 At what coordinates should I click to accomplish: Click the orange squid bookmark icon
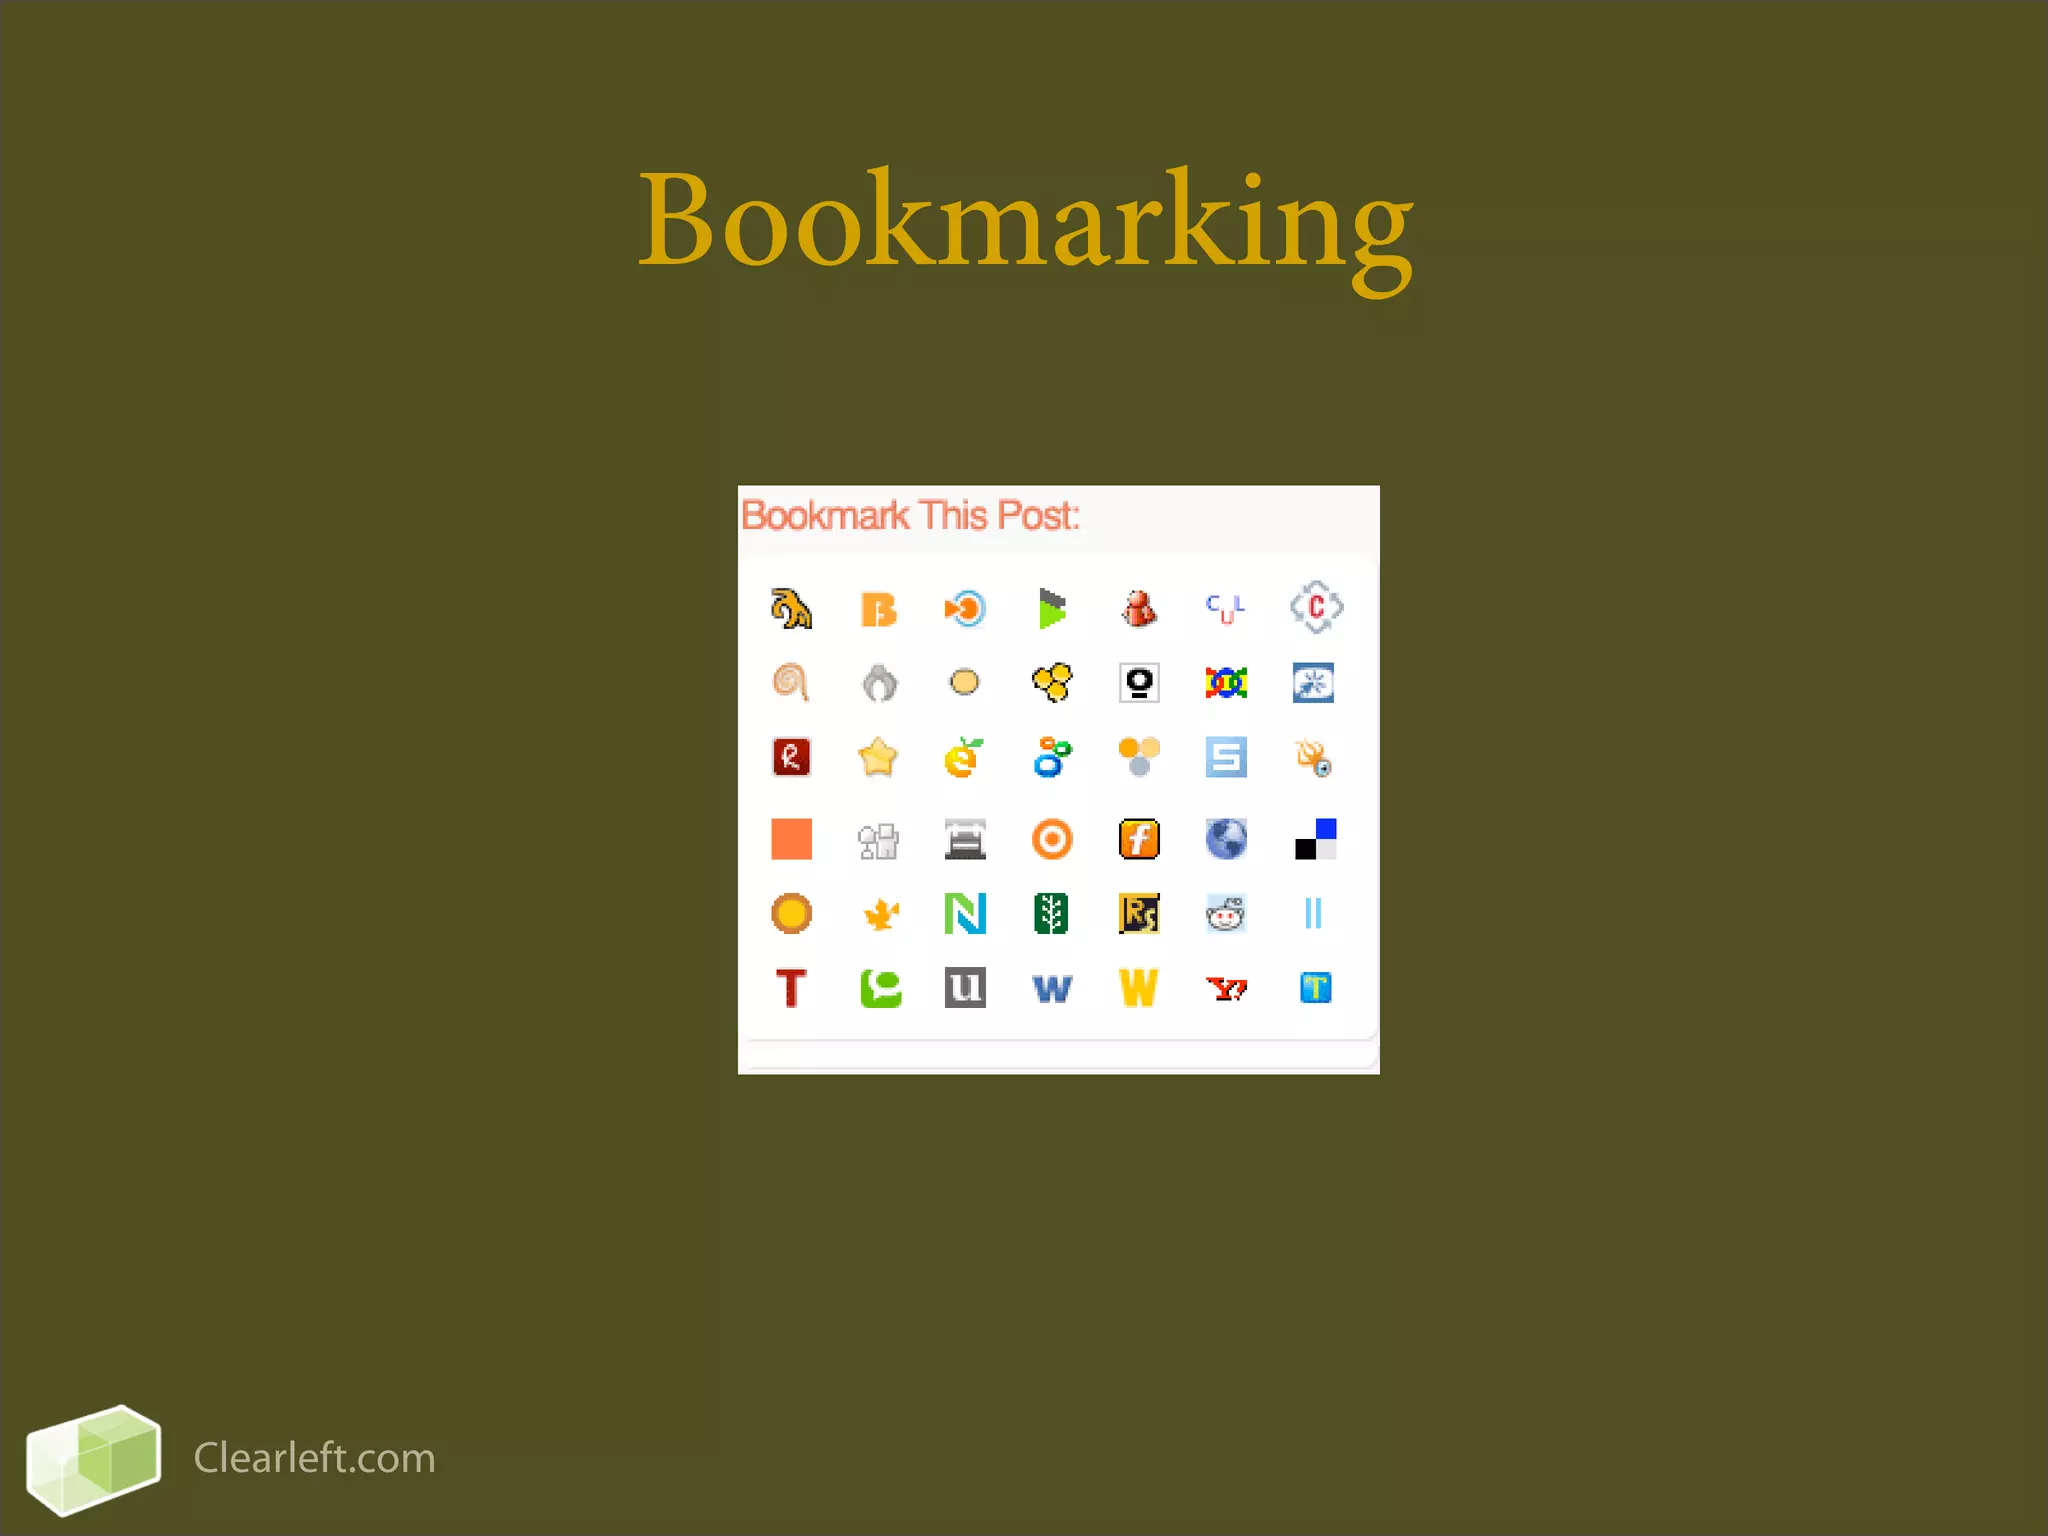pyautogui.click(x=1314, y=758)
